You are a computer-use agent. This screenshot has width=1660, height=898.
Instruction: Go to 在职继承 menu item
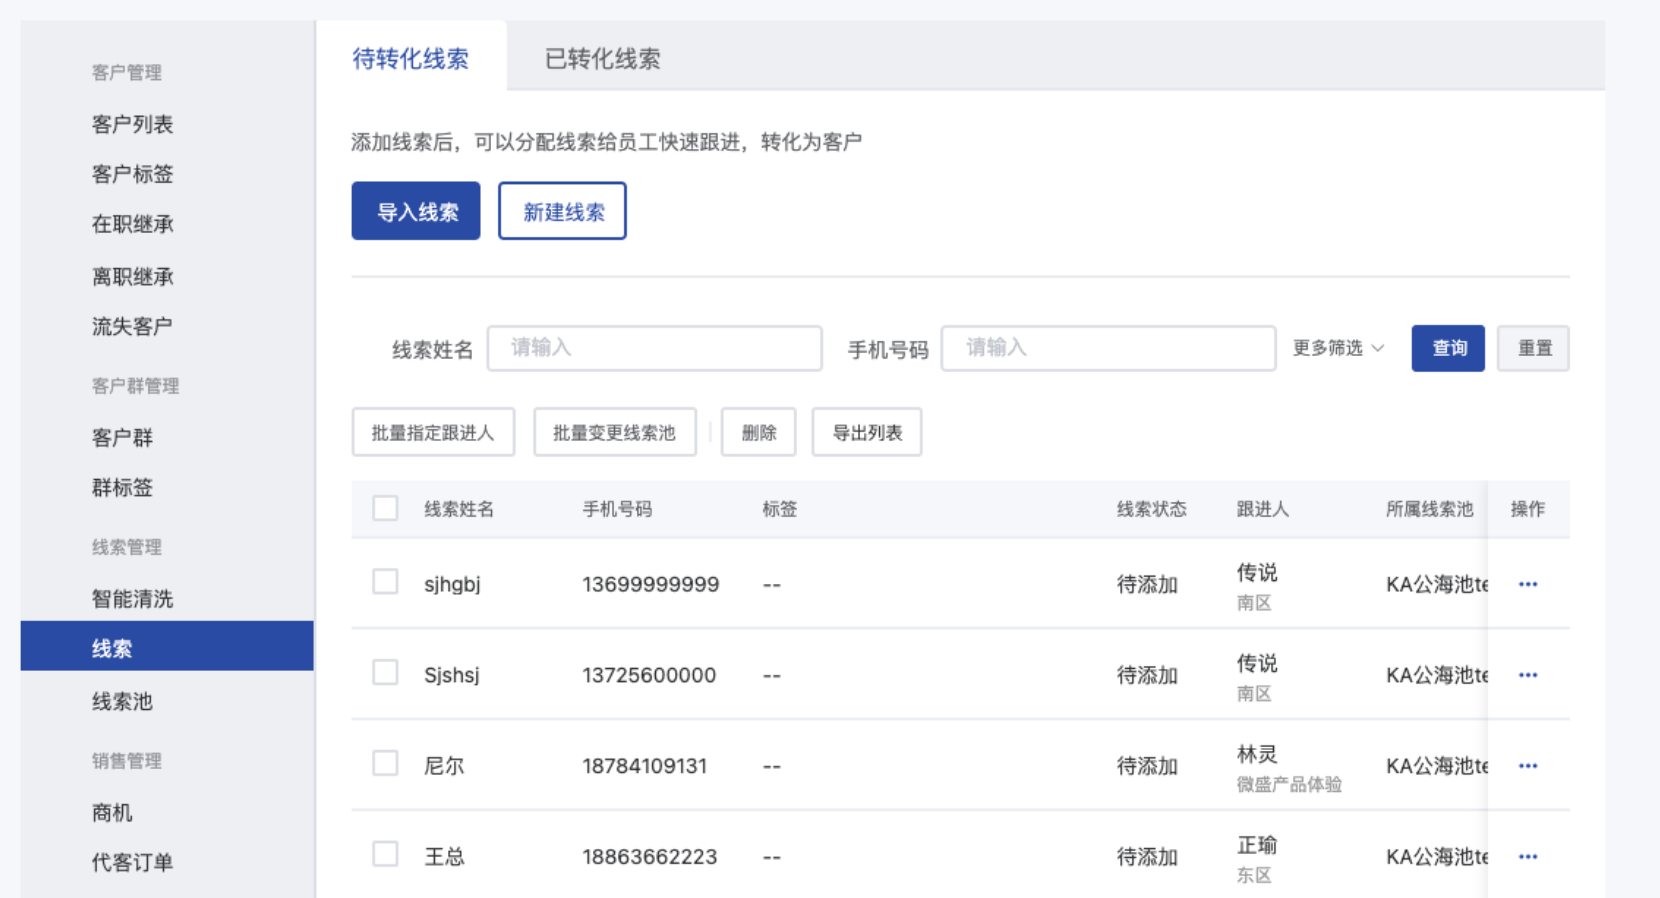(x=132, y=224)
